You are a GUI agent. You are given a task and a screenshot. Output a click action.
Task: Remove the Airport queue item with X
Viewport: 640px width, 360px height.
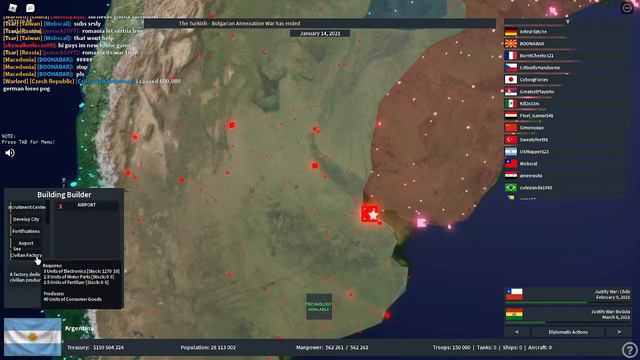click(x=60, y=207)
